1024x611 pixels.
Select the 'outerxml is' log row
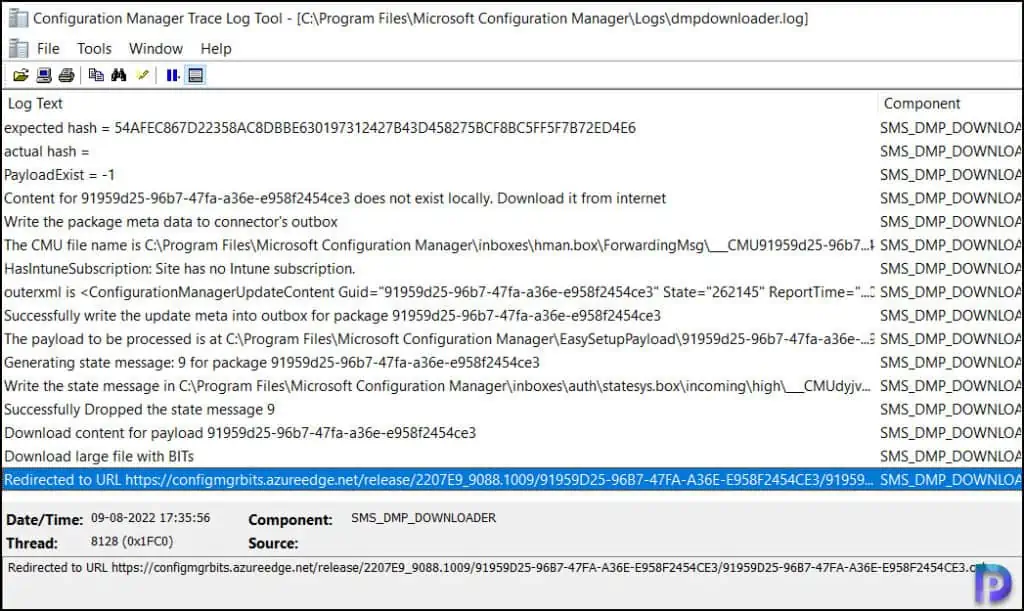pyautogui.click(x=512, y=292)
